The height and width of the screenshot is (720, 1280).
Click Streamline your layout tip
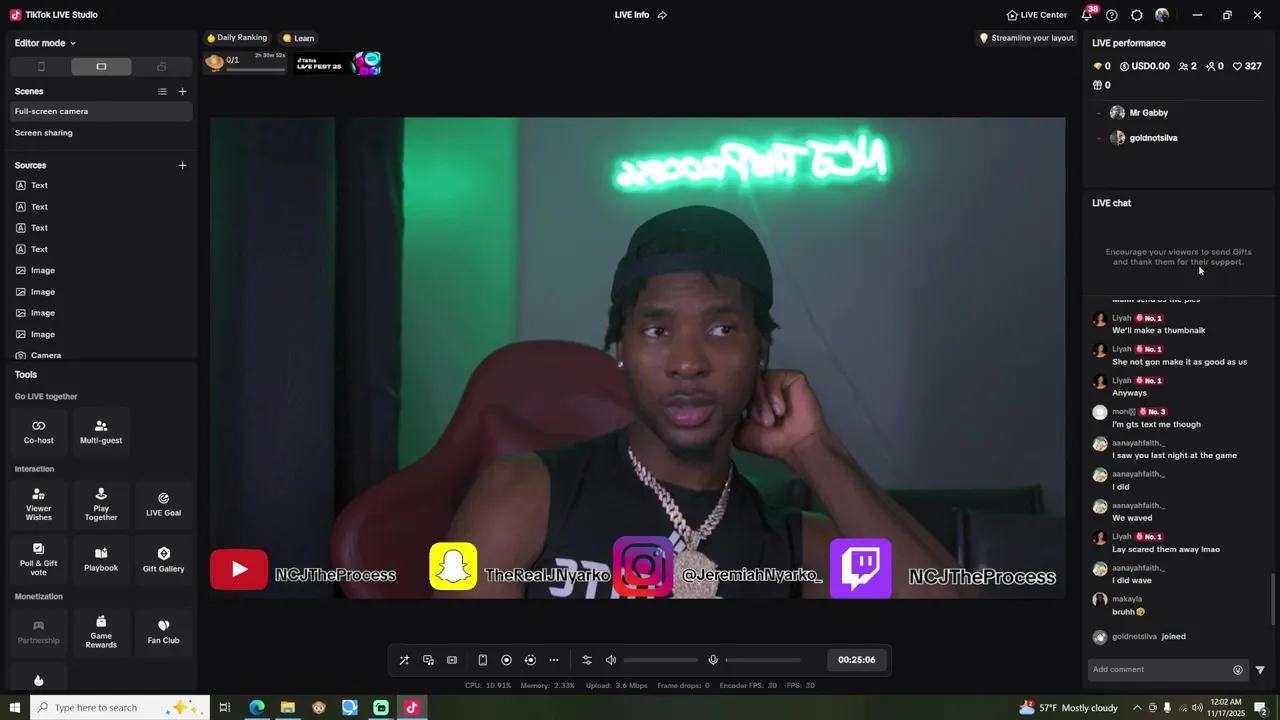point(1026,38)
